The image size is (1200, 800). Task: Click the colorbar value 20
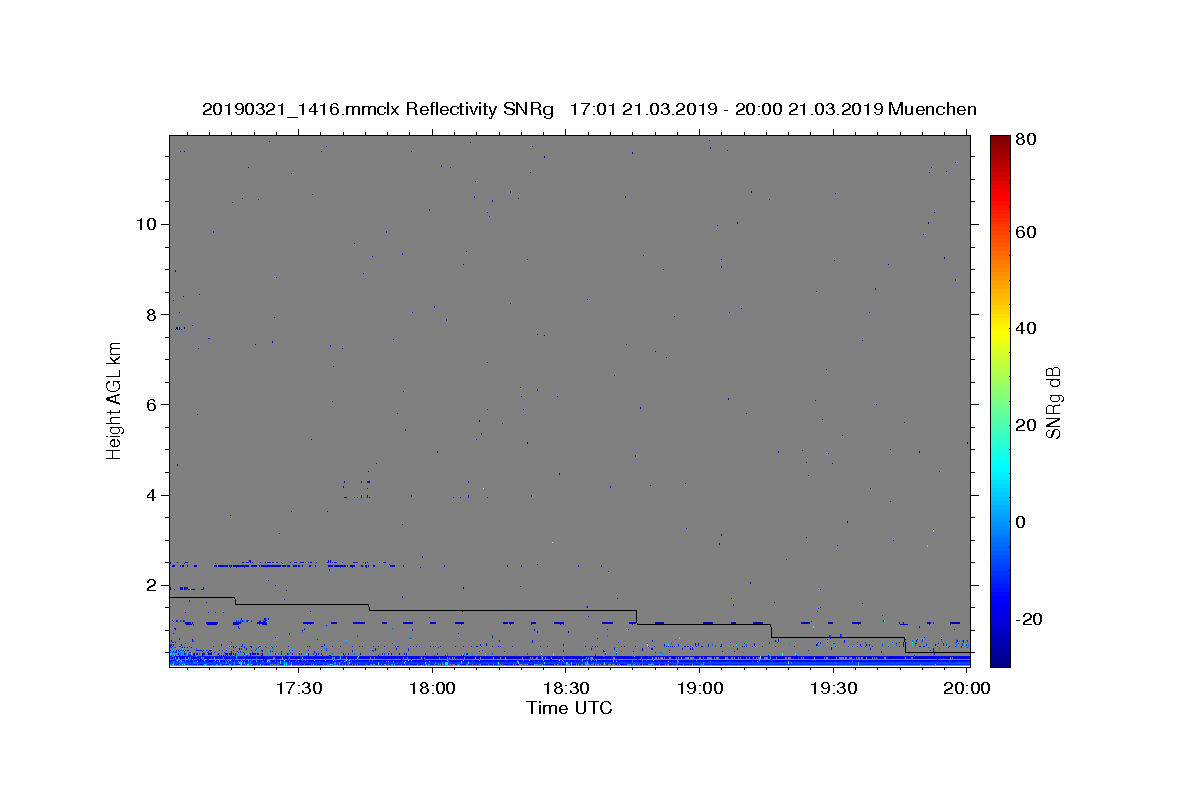click(1025, 425)
